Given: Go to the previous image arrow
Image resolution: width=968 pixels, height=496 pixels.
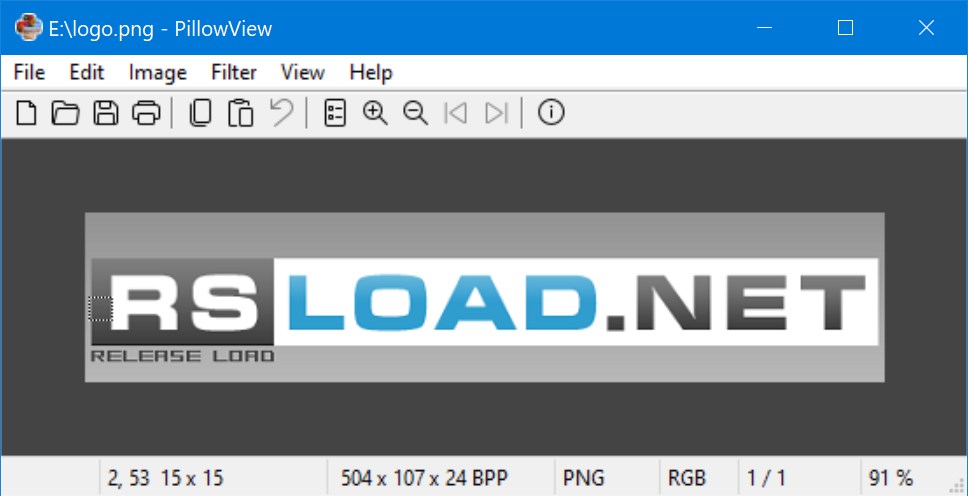Looking at the screenshot, I should pos(456,113).
